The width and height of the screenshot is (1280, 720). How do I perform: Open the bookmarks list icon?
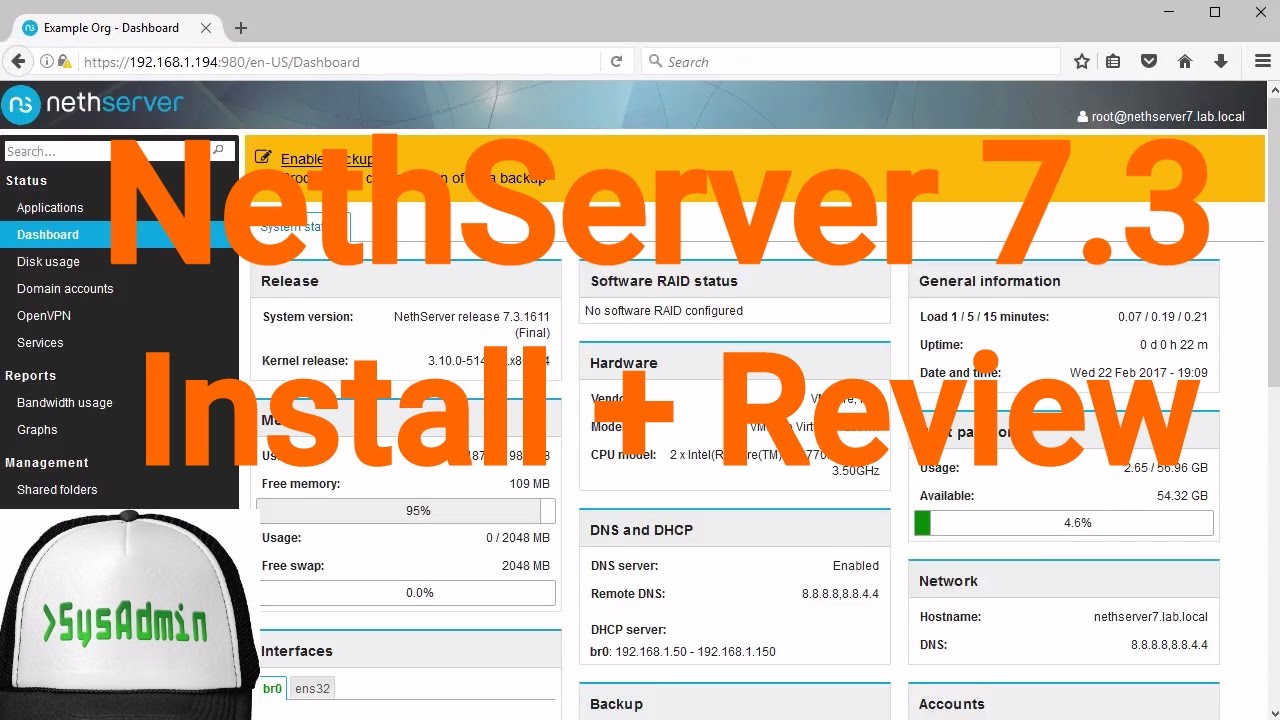tap(1113, 61)
